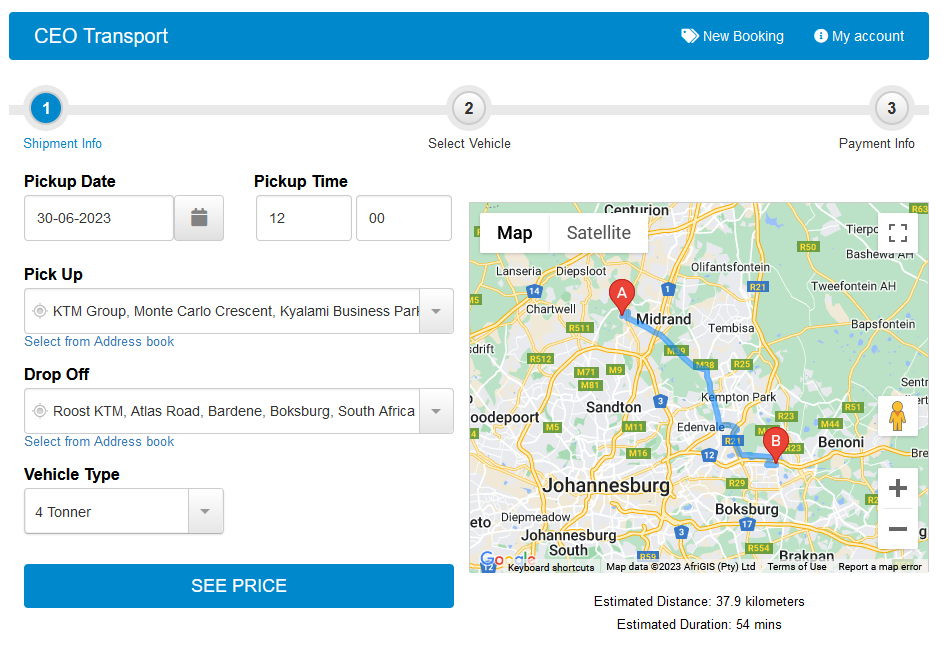This screenshot has width=943, height=658.
Task: Open map Terms of Use link
Action: (x=797, y=567)
